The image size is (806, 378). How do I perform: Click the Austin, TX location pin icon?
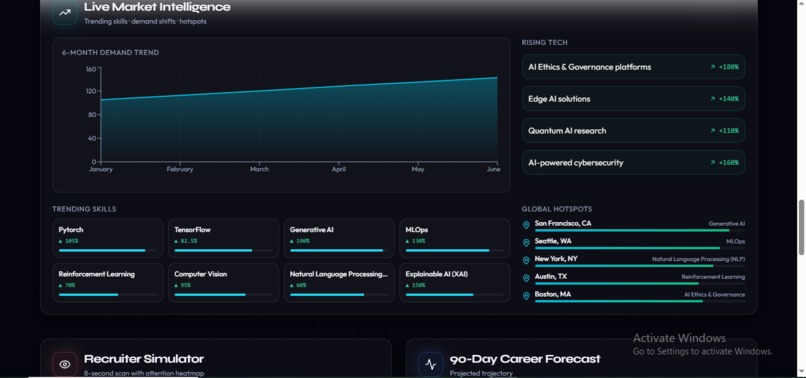click(526, 278)
